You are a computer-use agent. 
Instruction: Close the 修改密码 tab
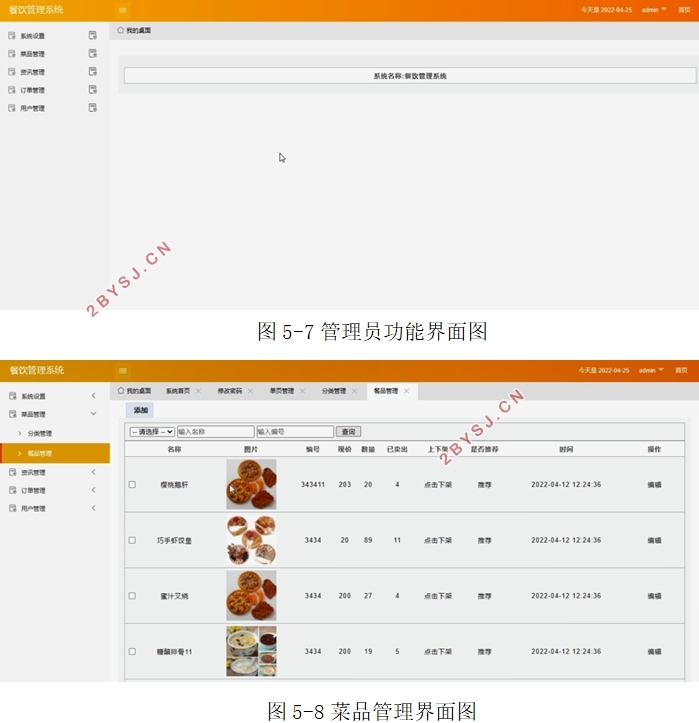click(250, 391)
